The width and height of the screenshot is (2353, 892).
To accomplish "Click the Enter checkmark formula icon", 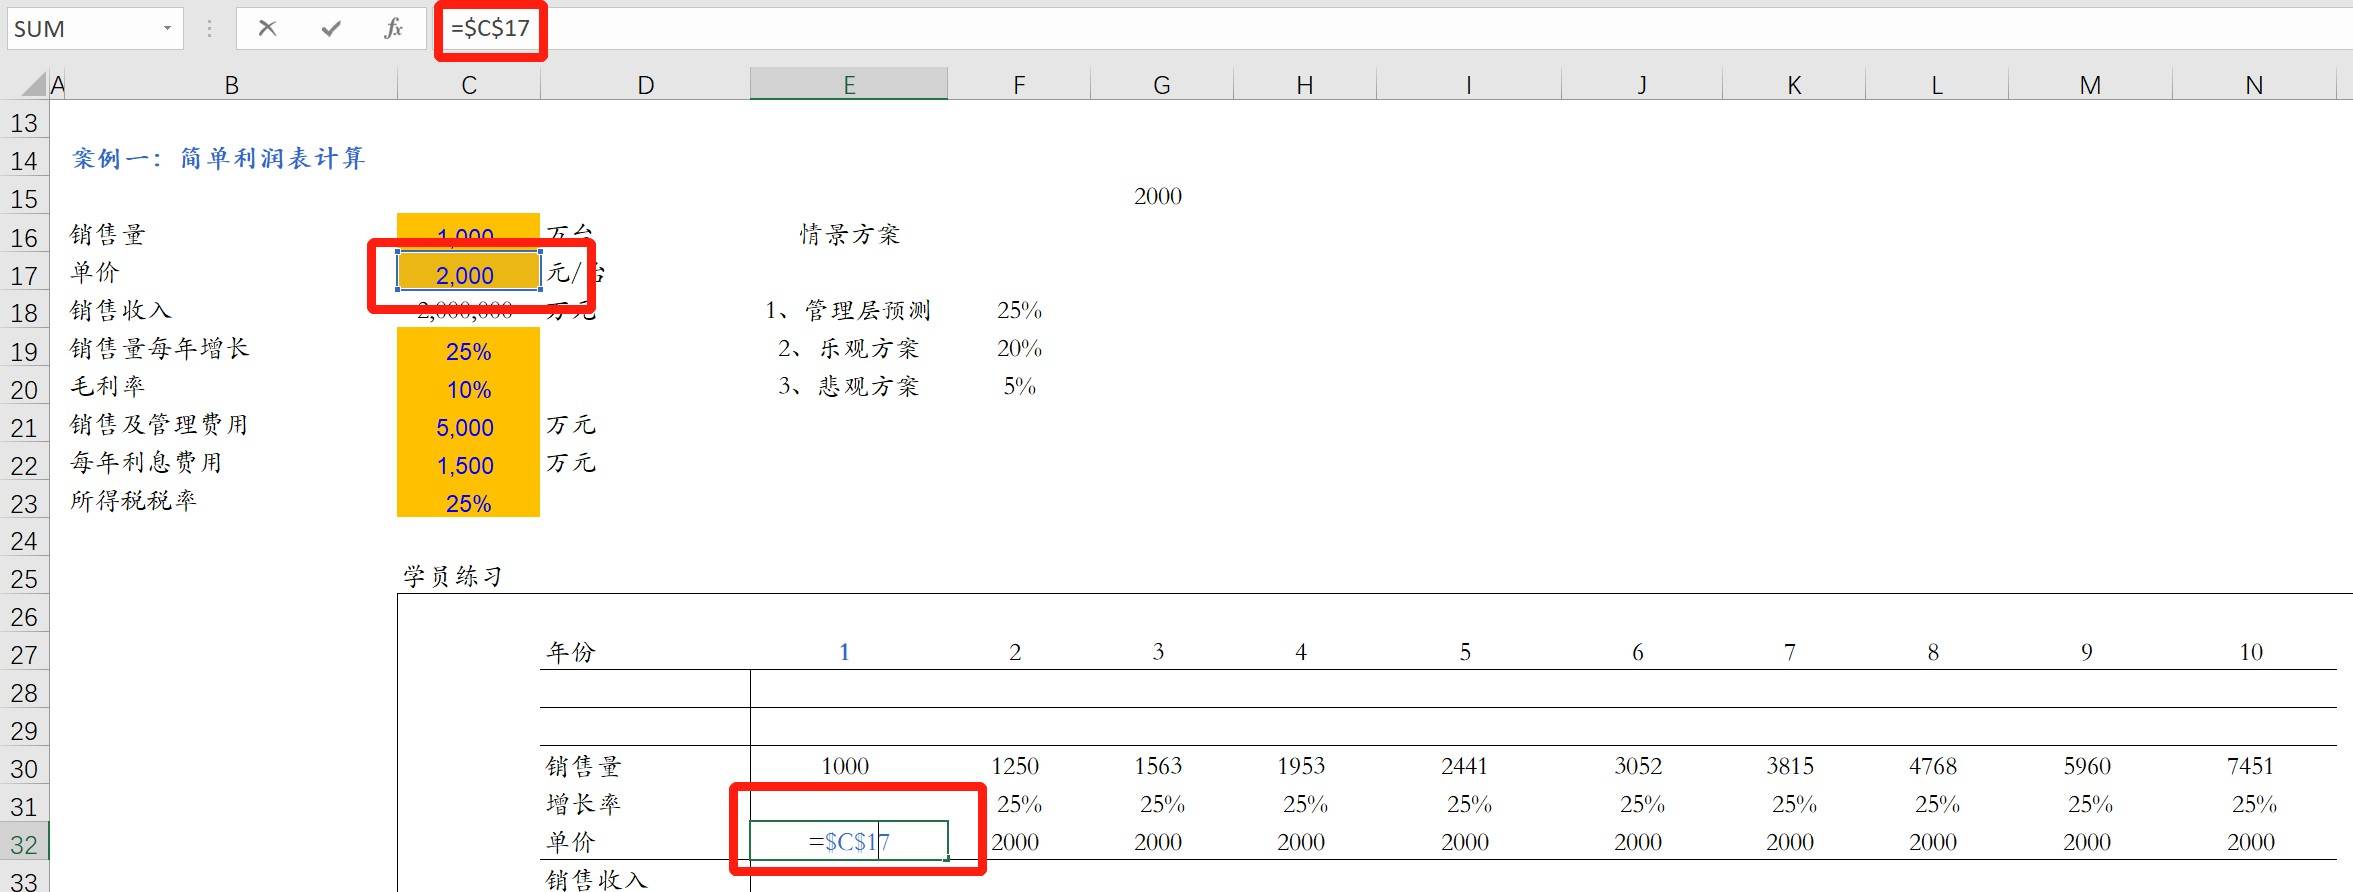I will pos(331,28).
